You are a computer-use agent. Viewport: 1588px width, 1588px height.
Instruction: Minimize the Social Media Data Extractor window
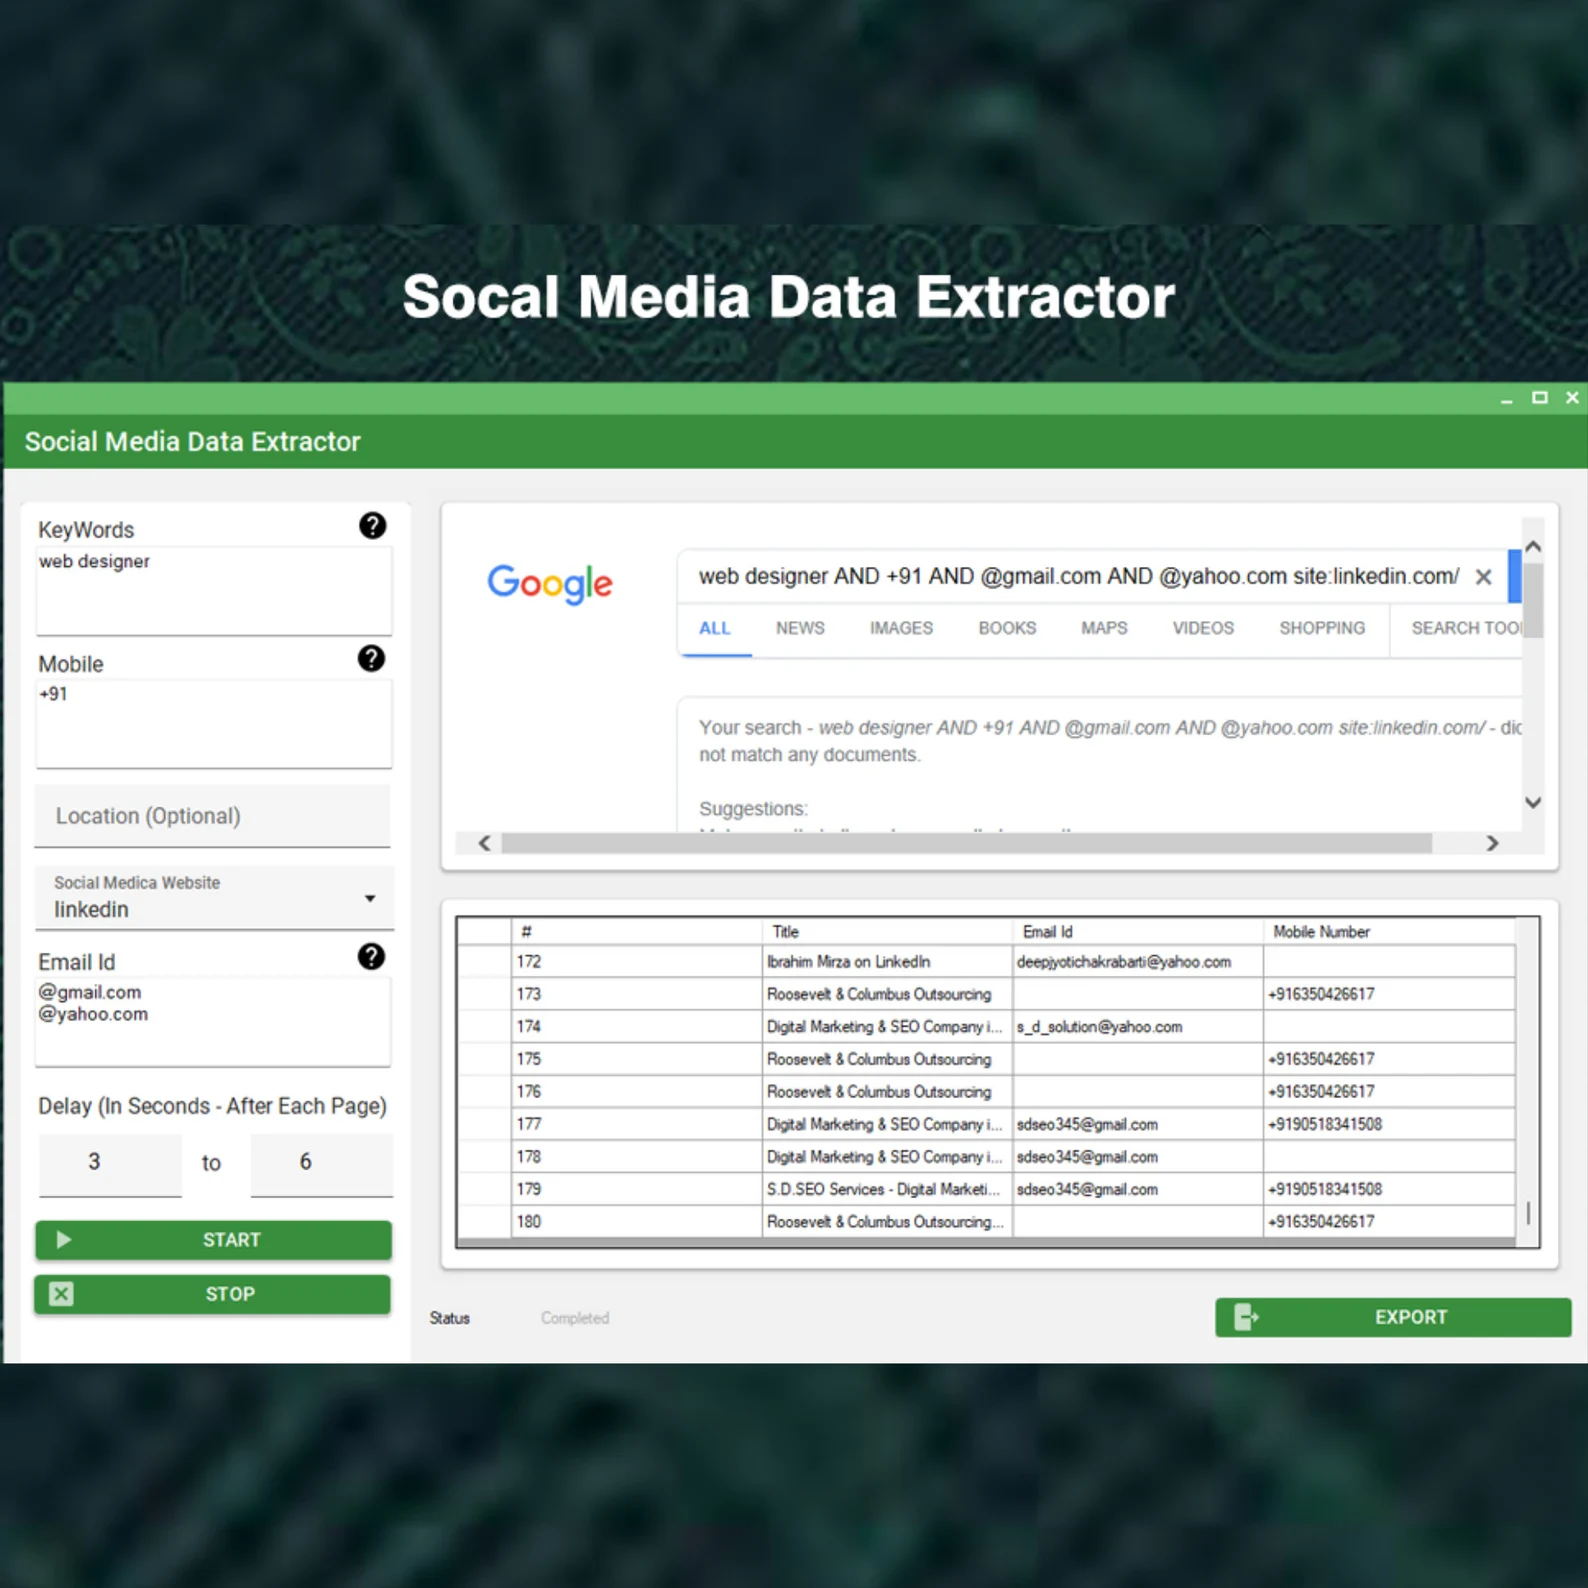(1506, 399)
